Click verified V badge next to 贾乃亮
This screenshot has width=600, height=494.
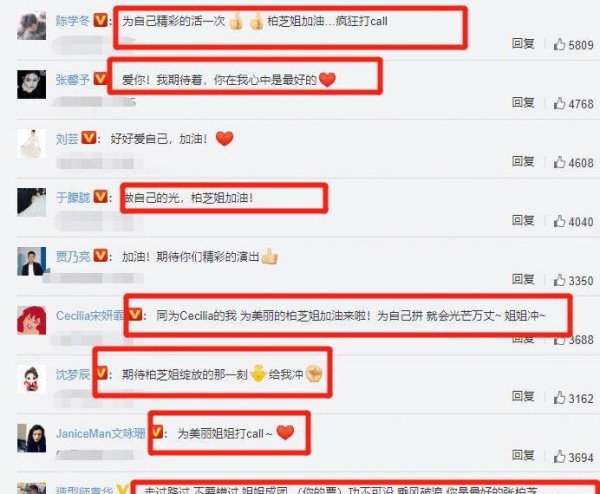101,256
